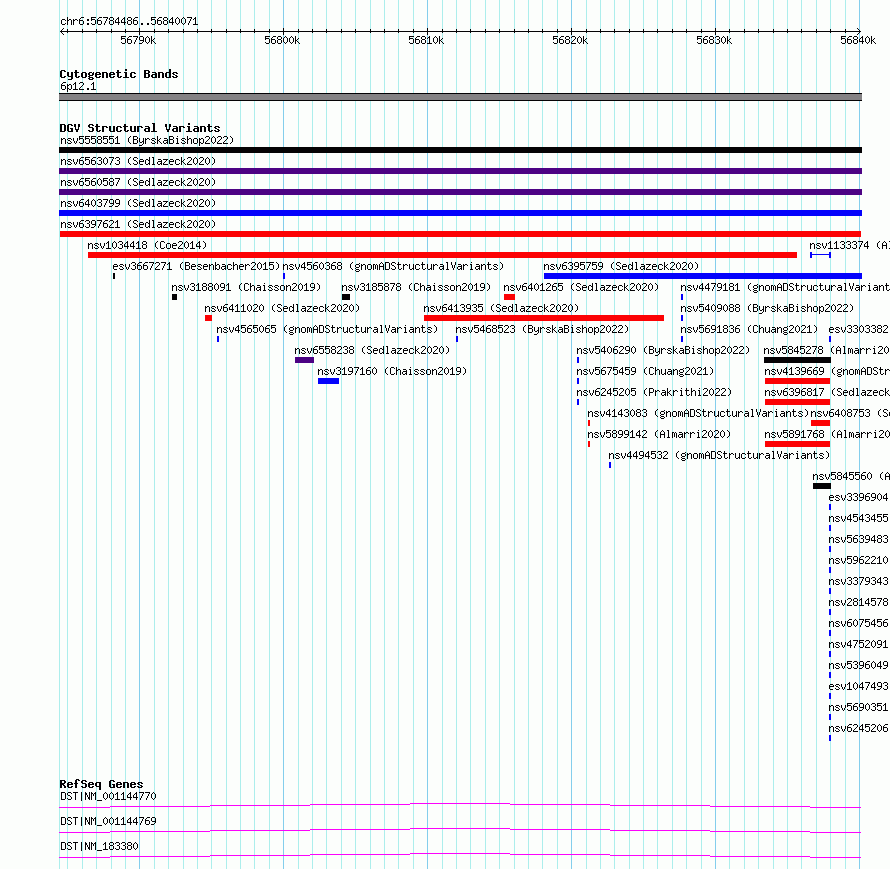The height and width of the screenshot is (869, 890).
Task: Click the purple nsv6558238 variant block
Action: coord(304,360)
